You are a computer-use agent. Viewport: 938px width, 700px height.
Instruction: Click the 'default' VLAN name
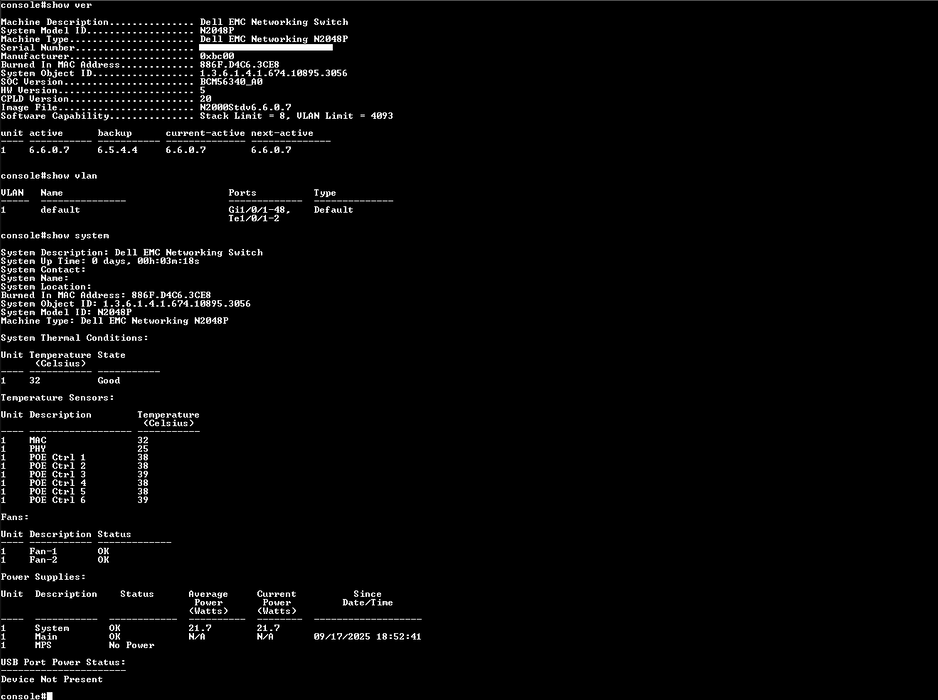(60, 210)
